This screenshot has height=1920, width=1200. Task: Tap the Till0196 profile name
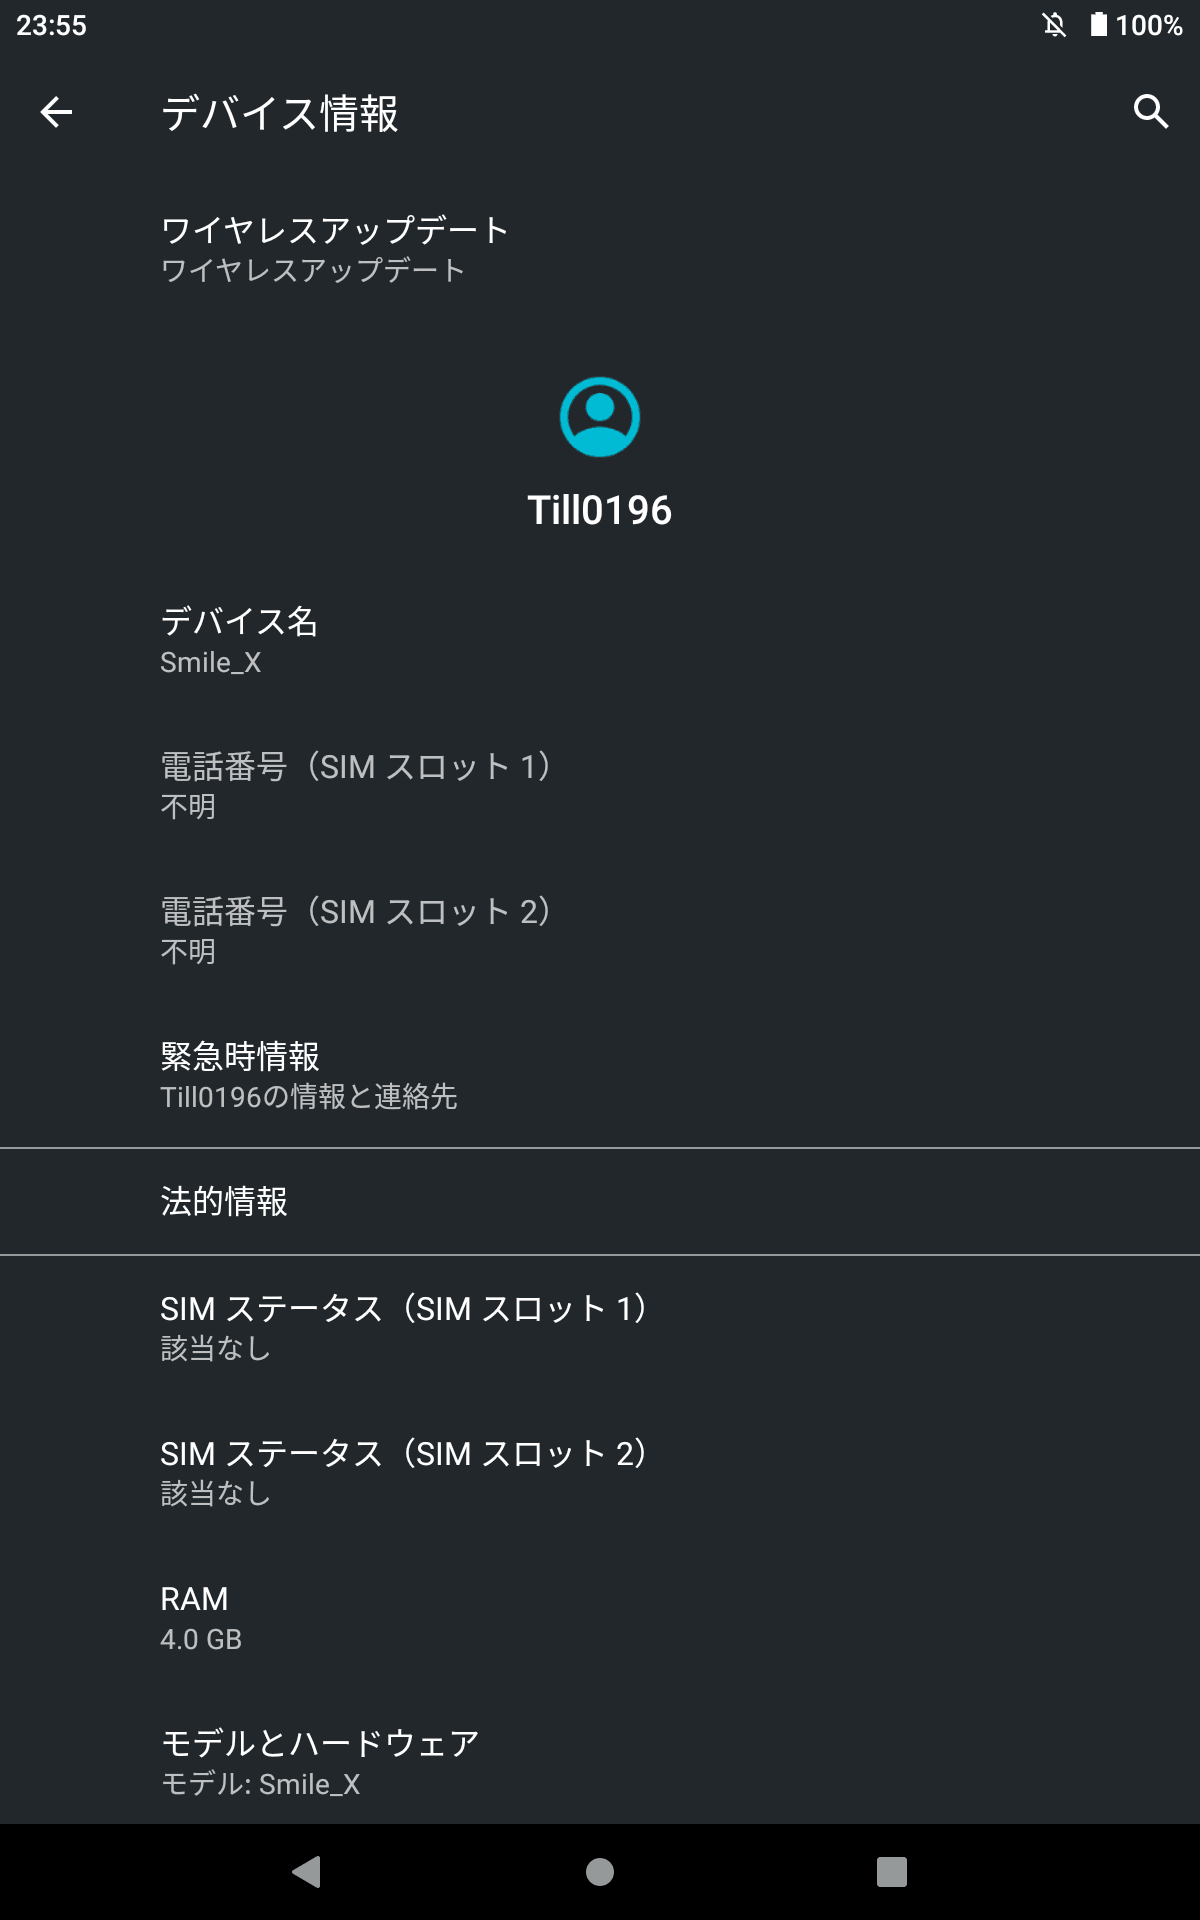click(600, 510)
